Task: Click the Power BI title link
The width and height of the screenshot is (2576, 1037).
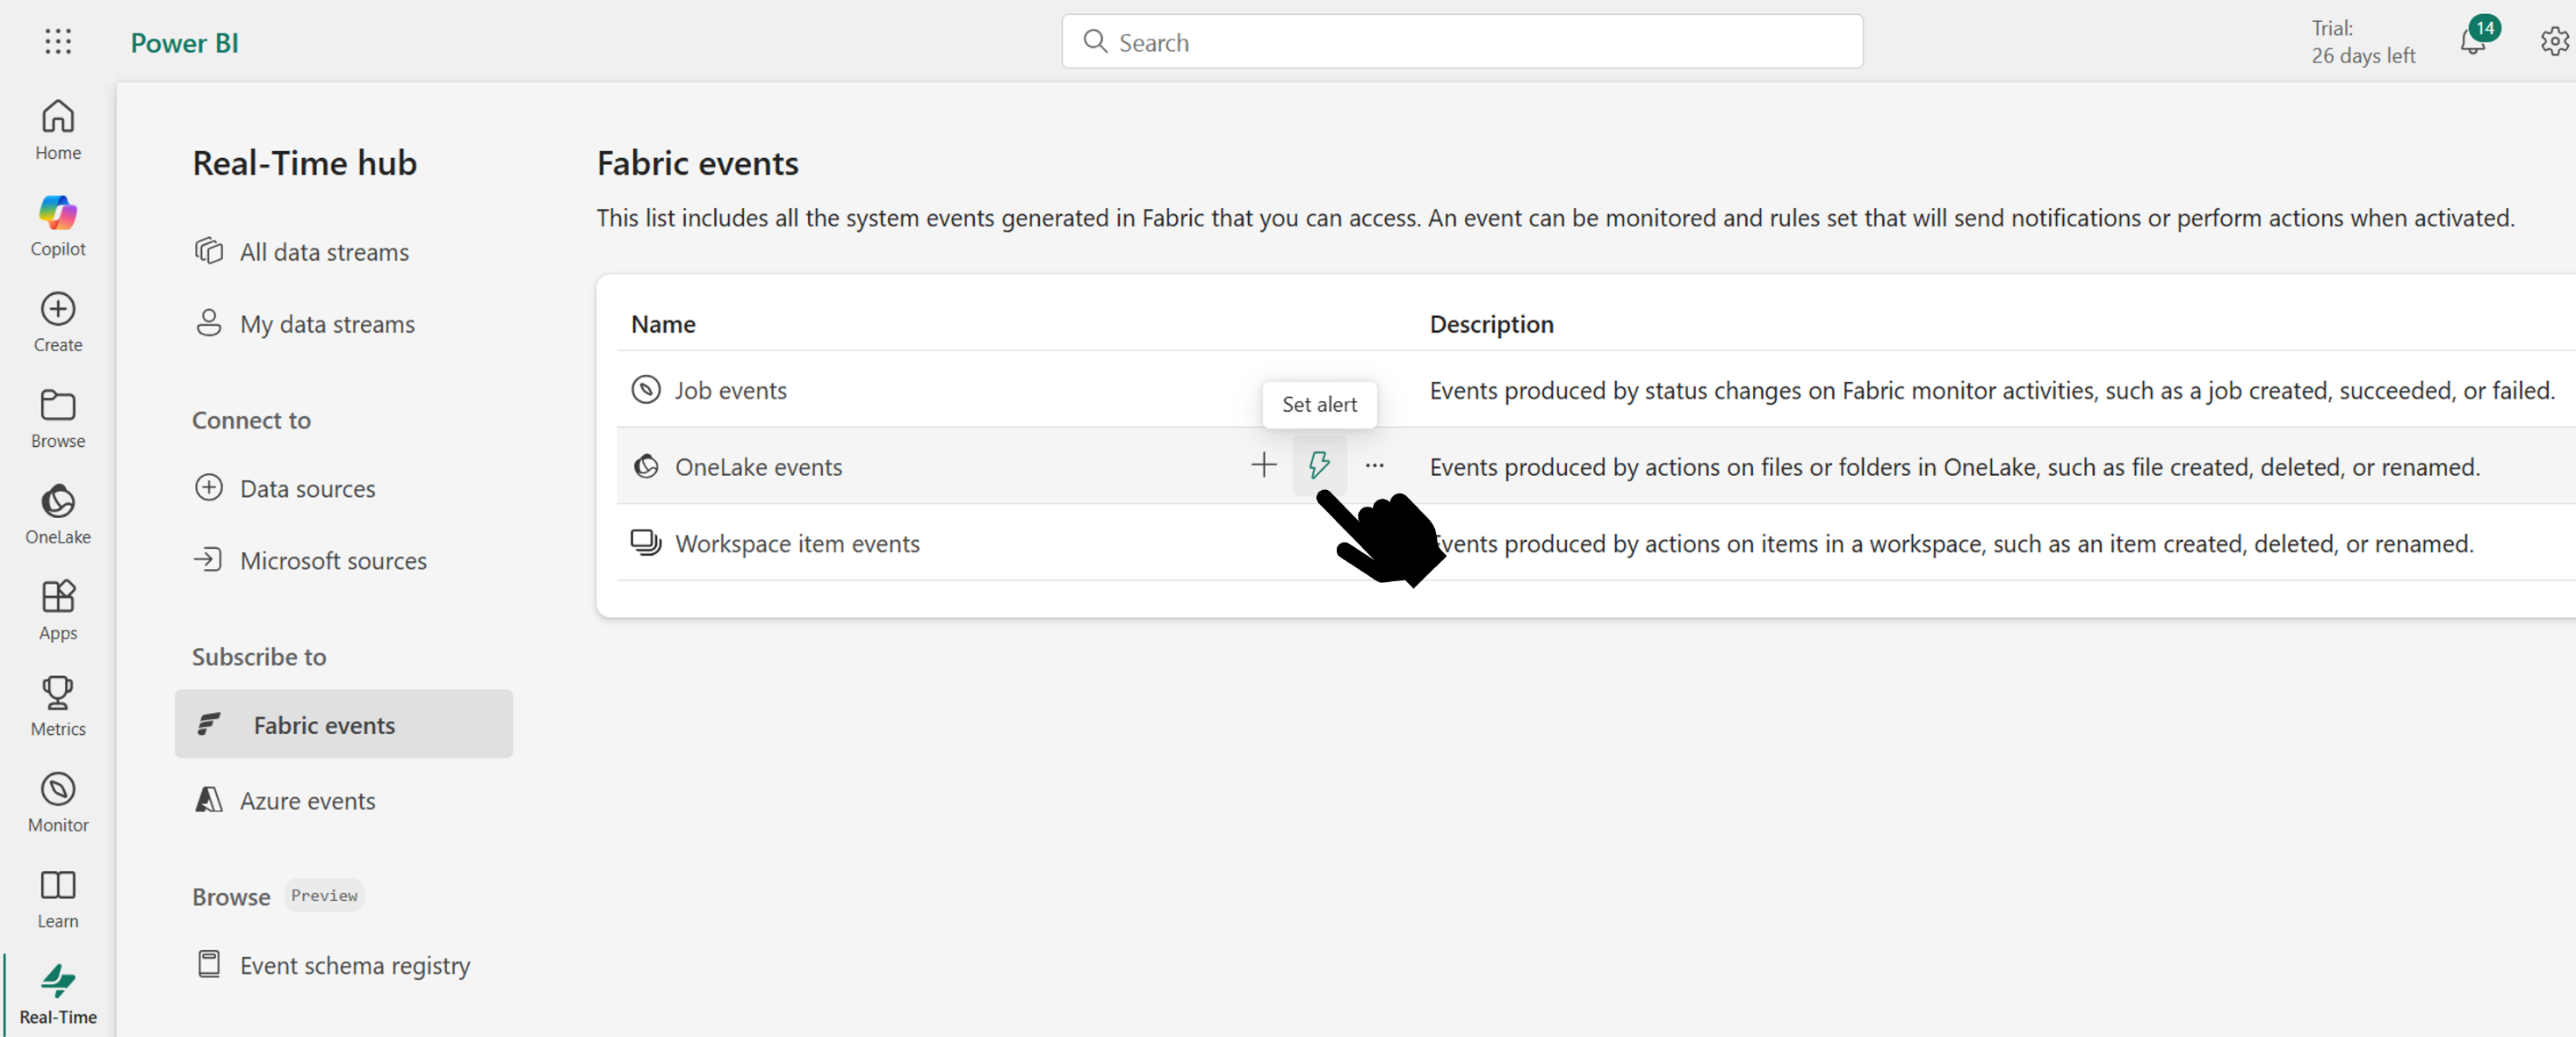Action: coord(184,43)
